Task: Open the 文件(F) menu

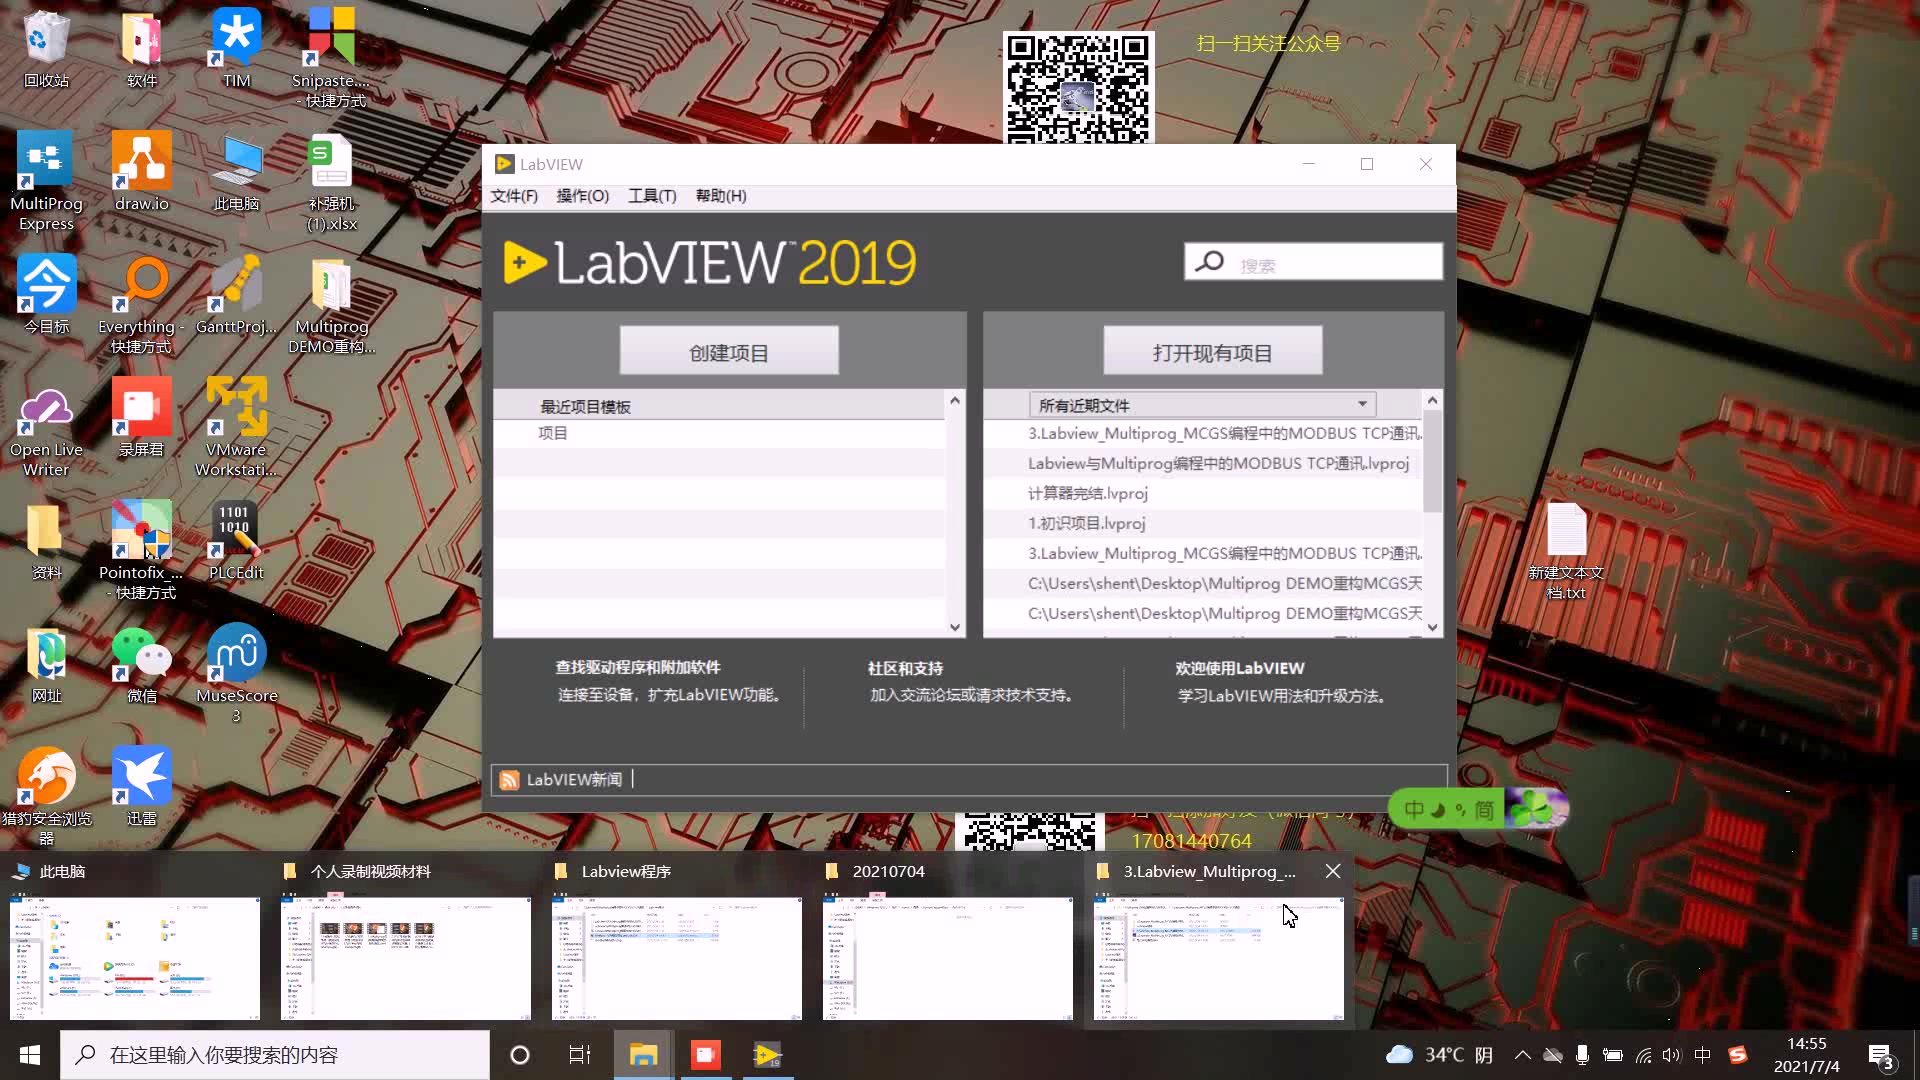Action: [x=514, y=196]
